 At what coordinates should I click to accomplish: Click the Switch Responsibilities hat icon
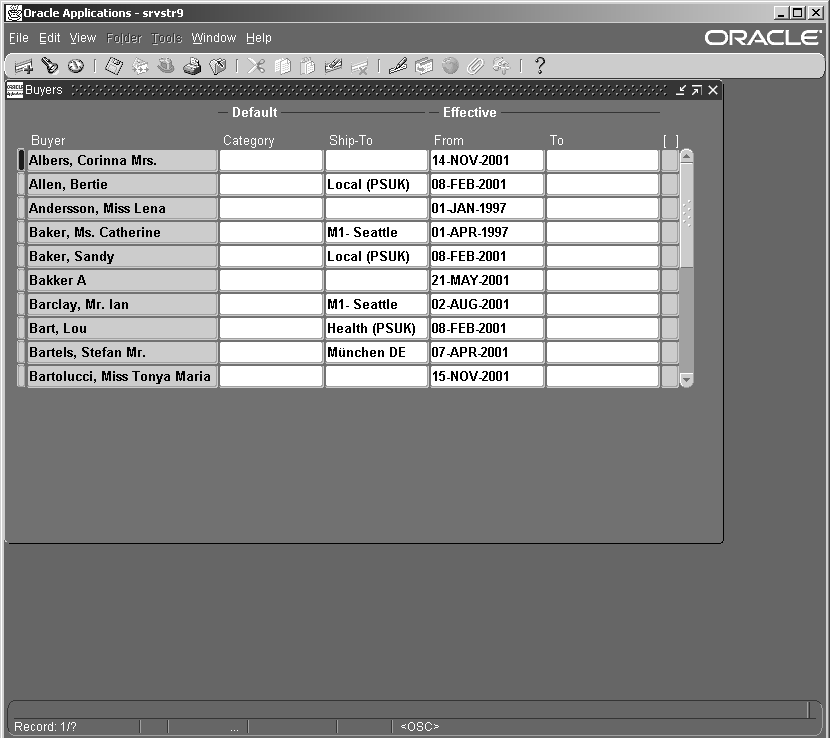tap(166, 66)
